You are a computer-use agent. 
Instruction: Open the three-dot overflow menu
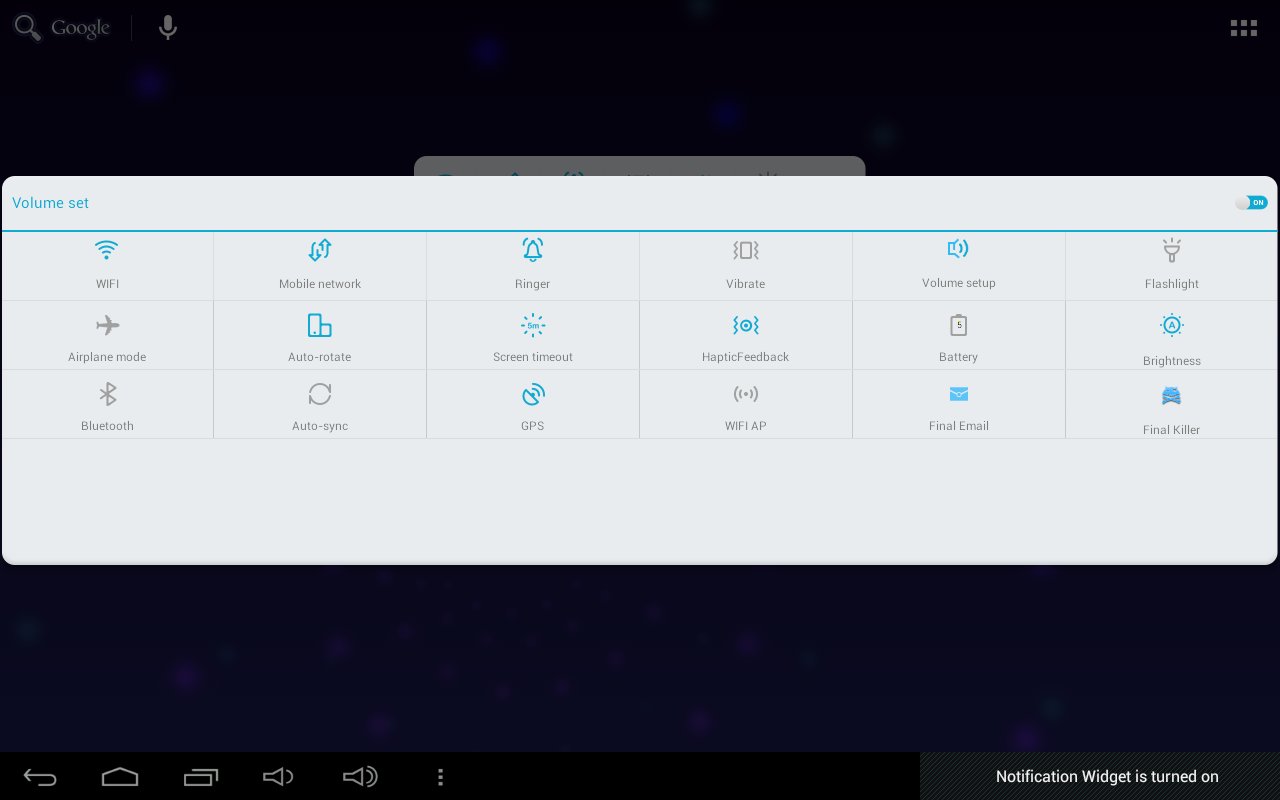[x=440, y=777]
